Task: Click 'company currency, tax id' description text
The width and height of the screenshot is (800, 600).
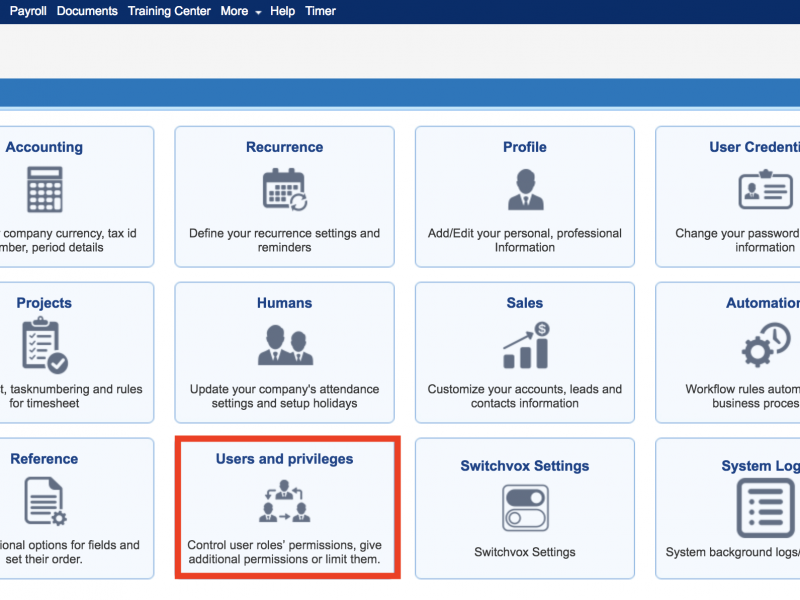Action: (x=68, y=240)
